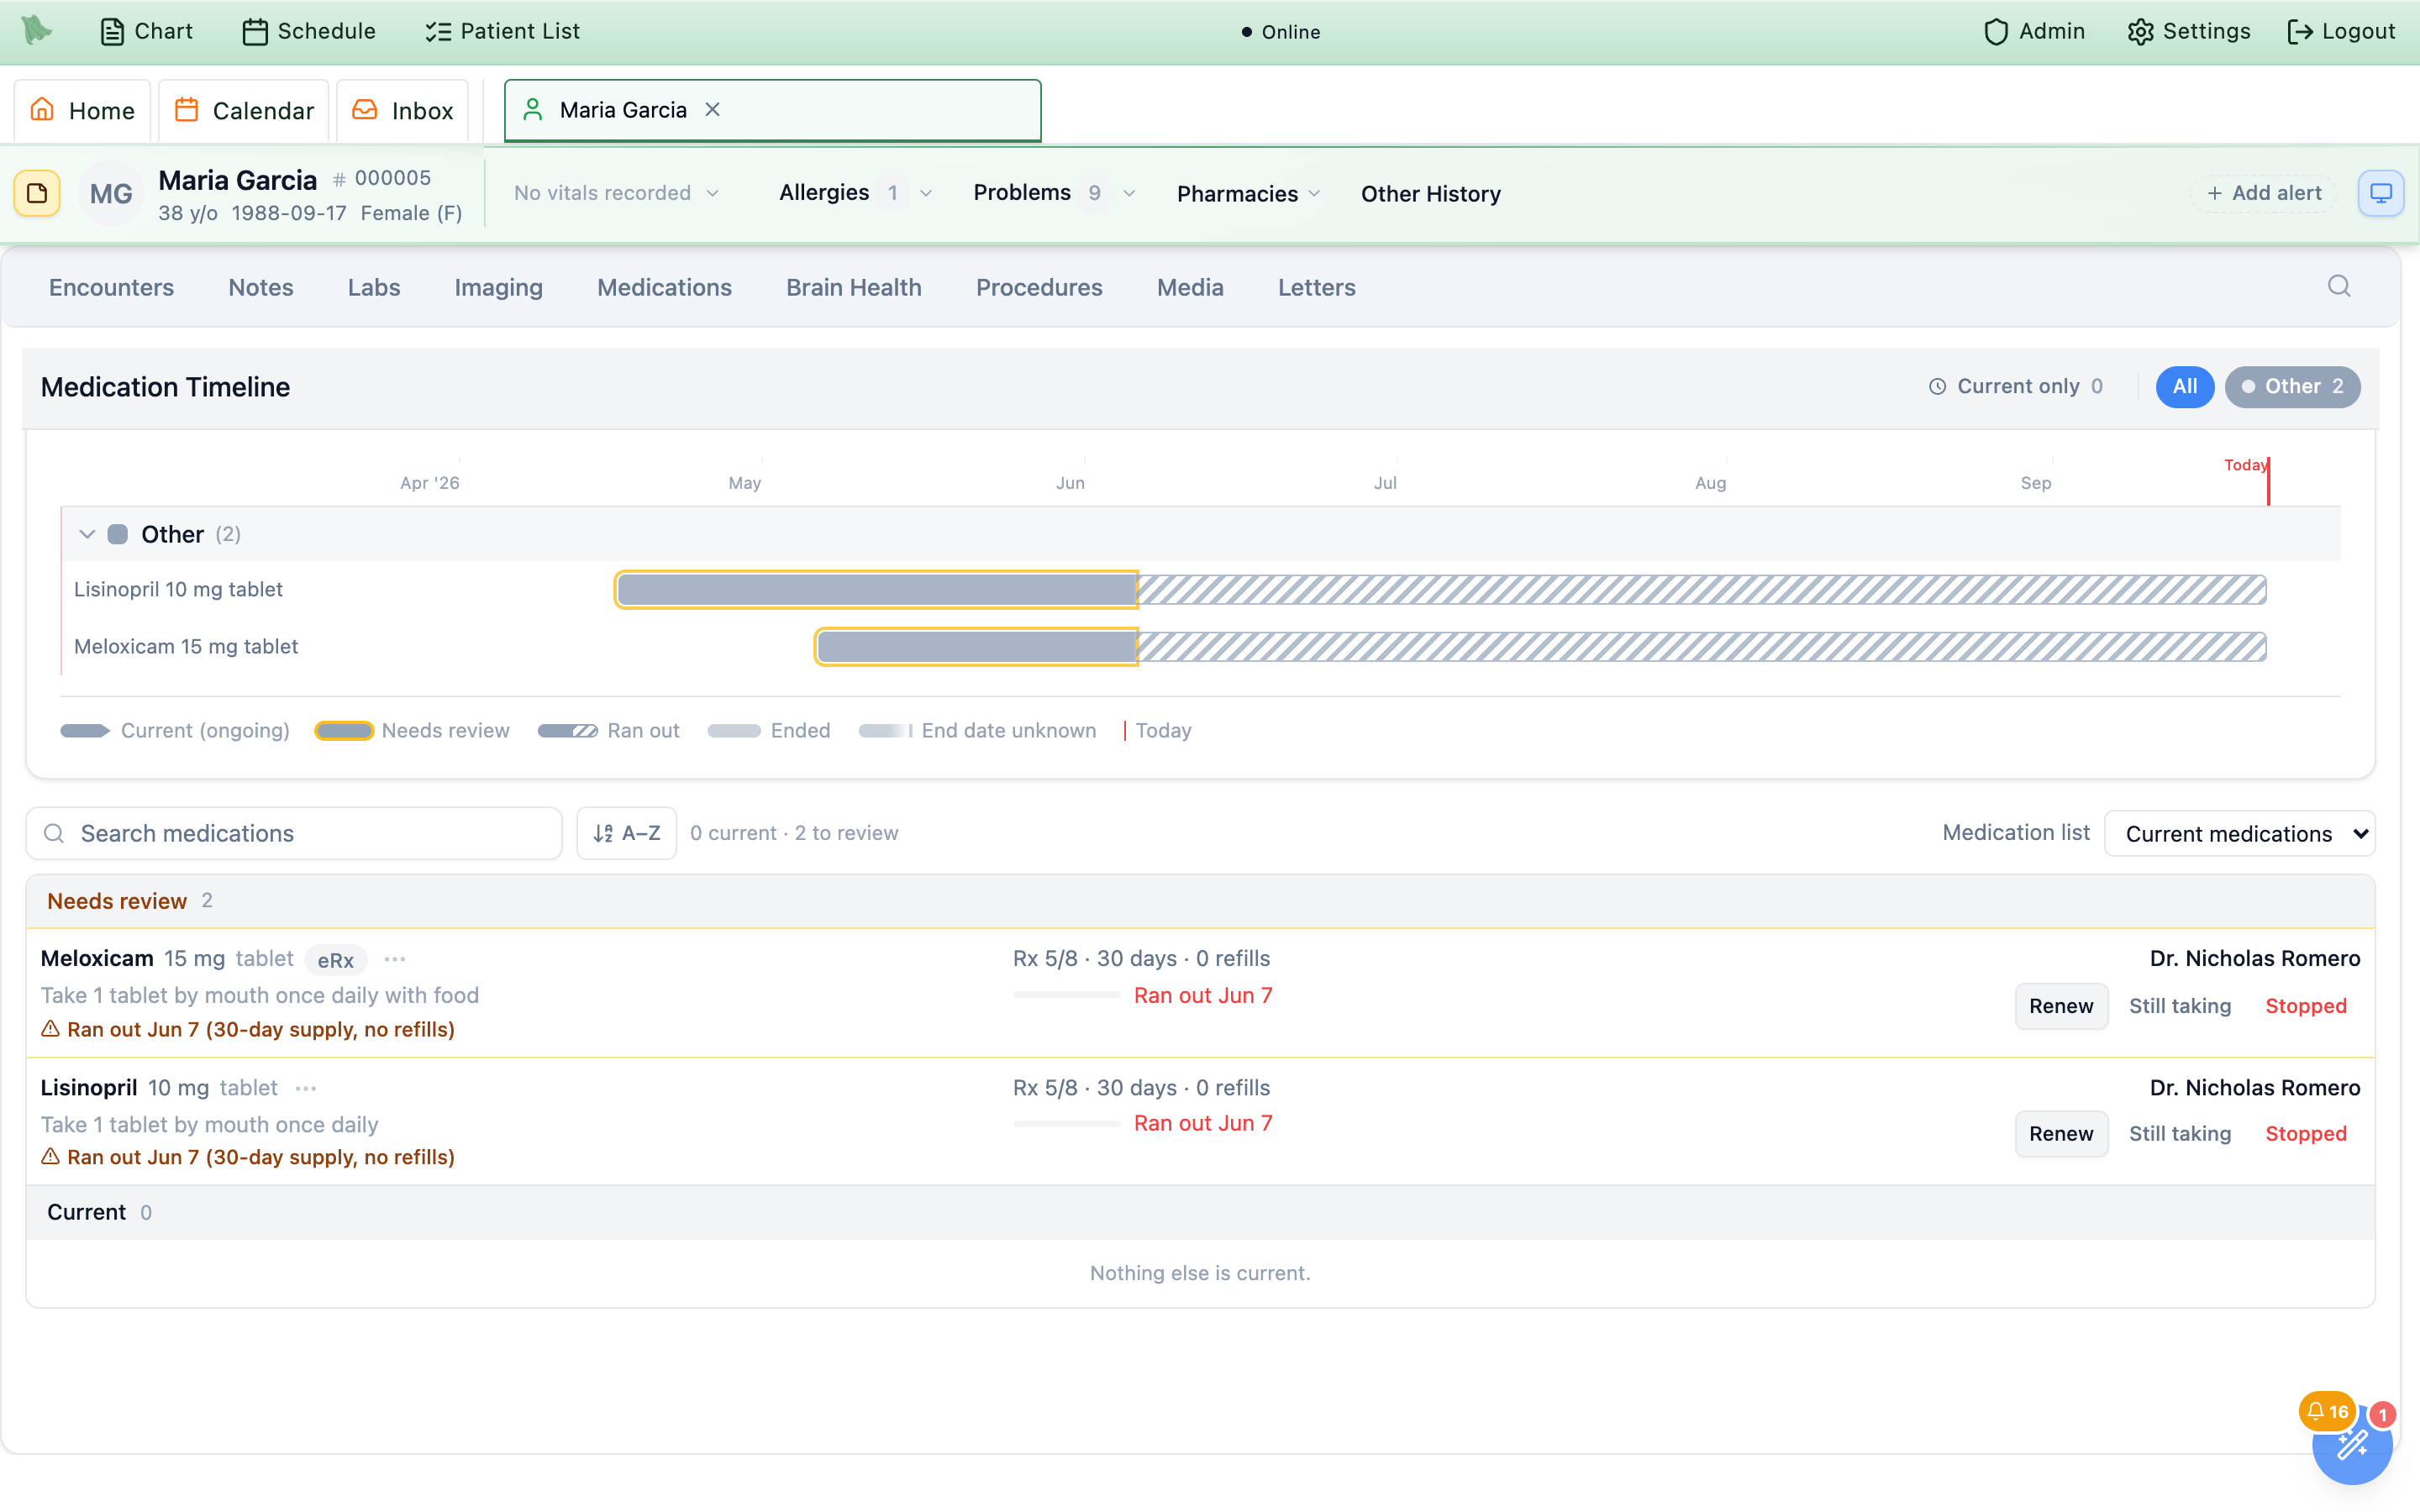Click the MG patient avatar

111,193
